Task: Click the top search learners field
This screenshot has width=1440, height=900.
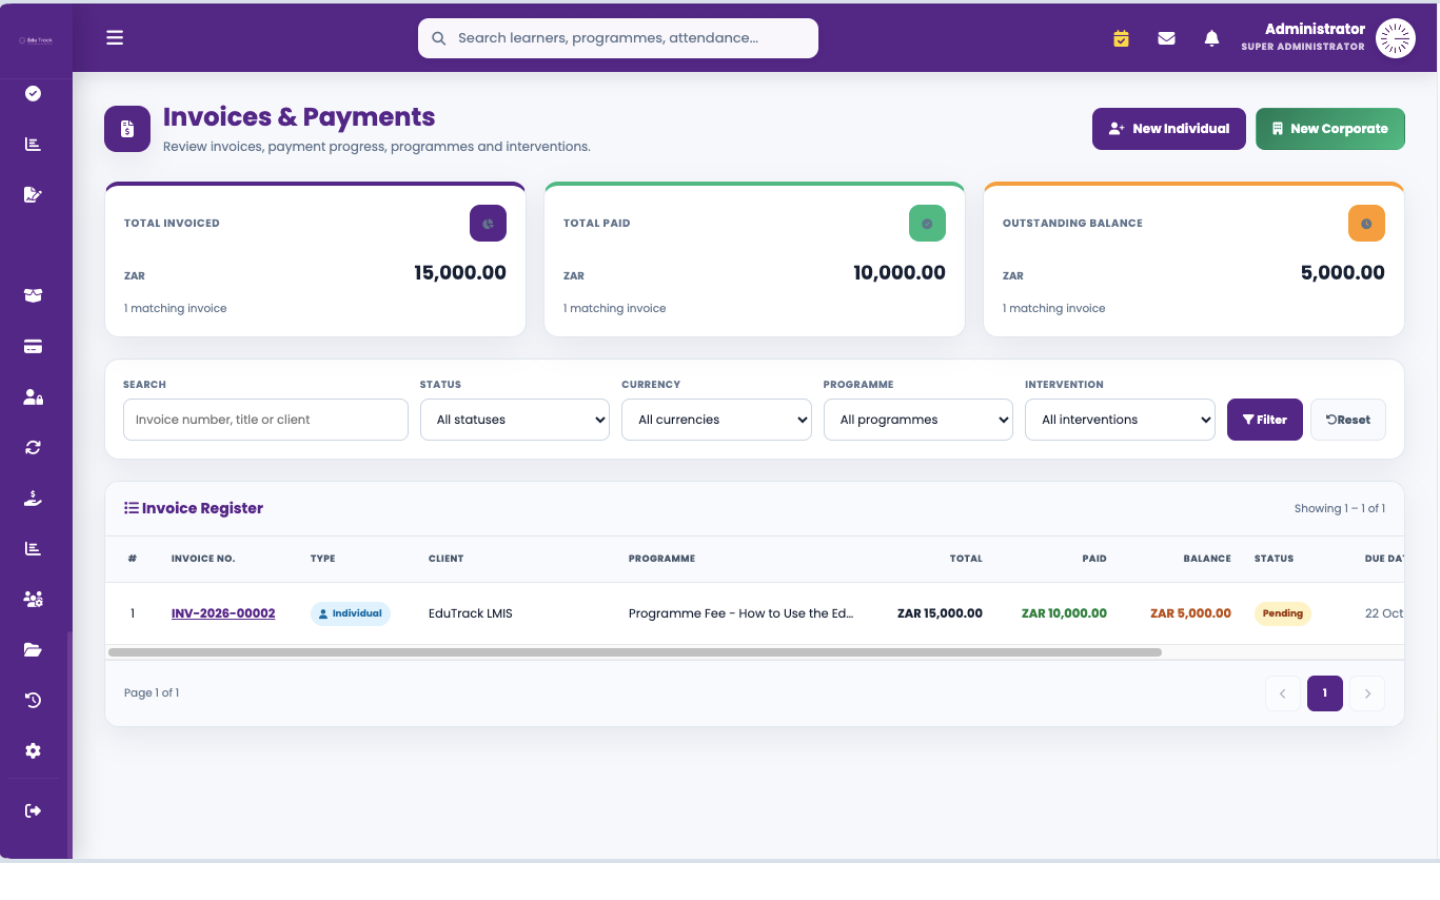Action: (x=618, y=38)
